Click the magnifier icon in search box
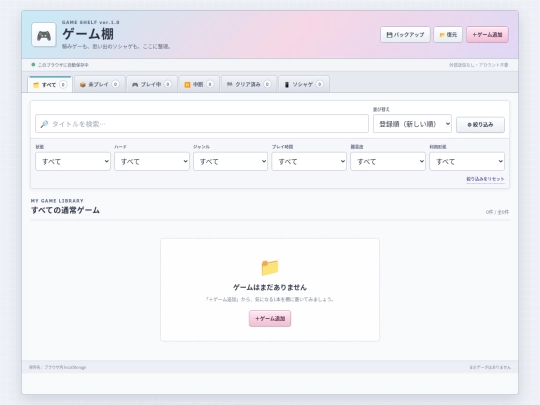The image size is (540, 405). coord(44,124)
